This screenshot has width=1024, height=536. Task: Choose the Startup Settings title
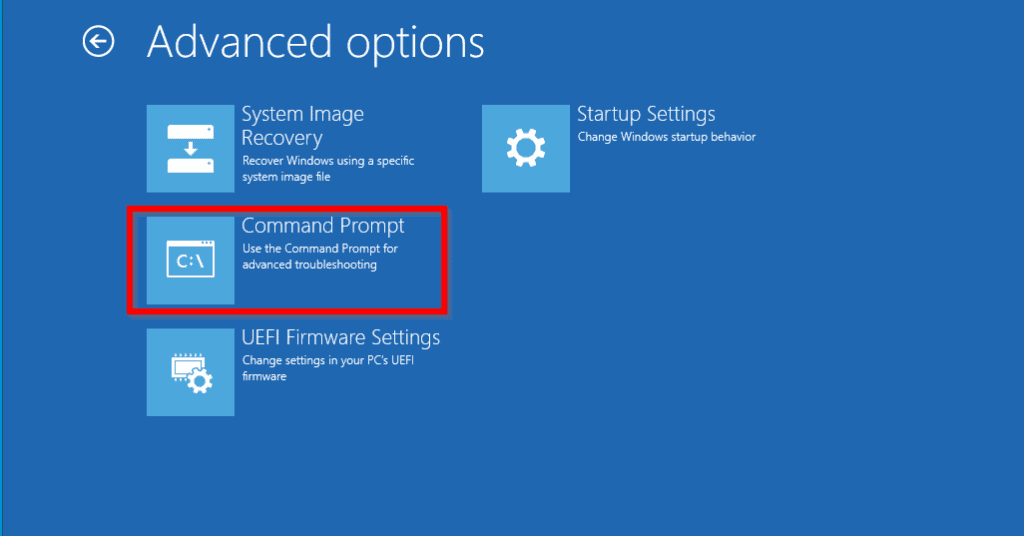click(646, 114)
